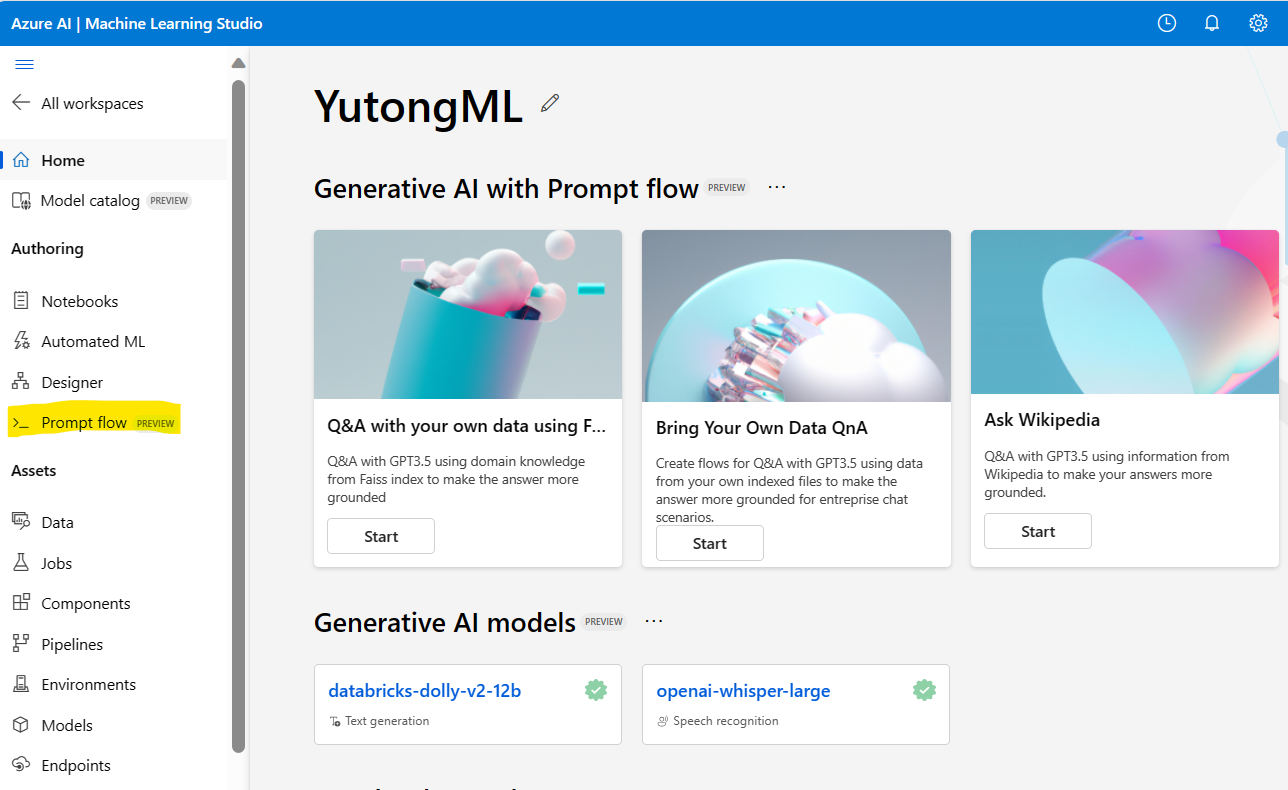Click the Components grid icon
The image size is (1288, 790).
tap(21, 603)
